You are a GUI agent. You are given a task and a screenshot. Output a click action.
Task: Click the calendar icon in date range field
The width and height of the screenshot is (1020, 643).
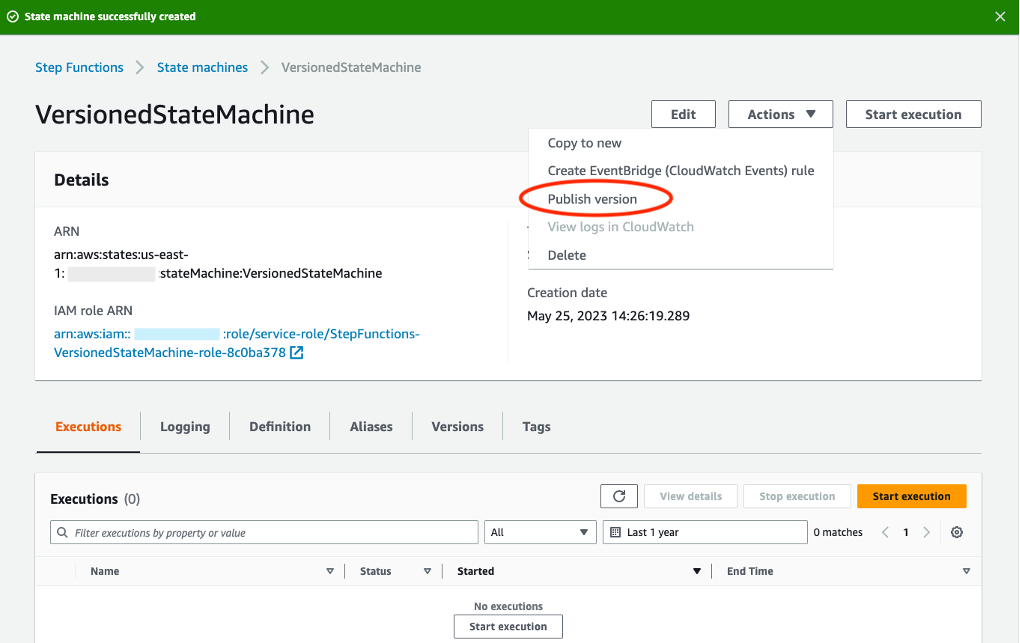615,532
